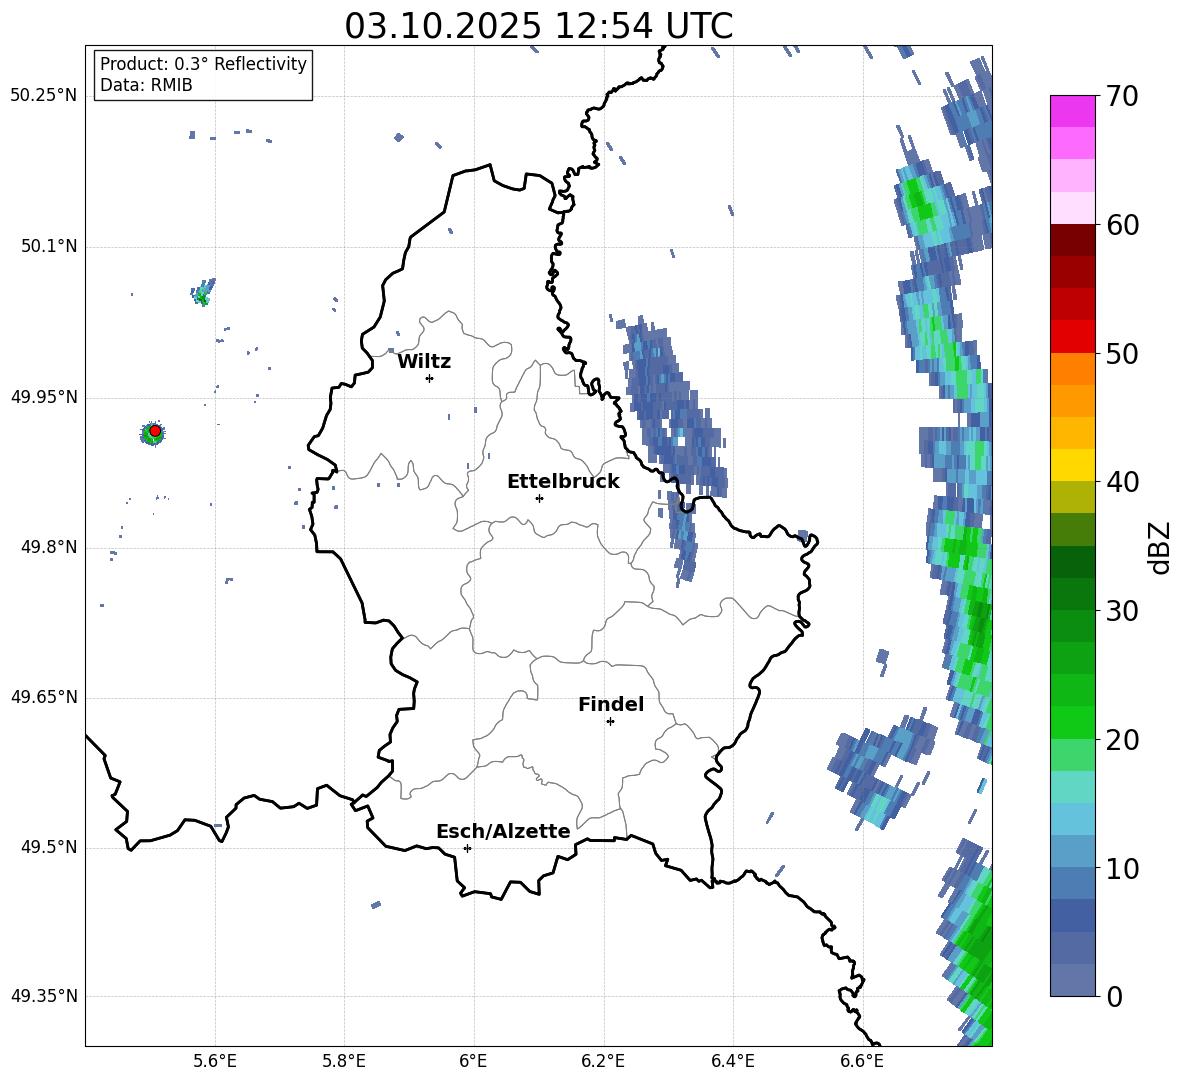Pick the orange colorbar swatch below 50
Screen dimensions: 1184x1081
[x=1072, y=369]
